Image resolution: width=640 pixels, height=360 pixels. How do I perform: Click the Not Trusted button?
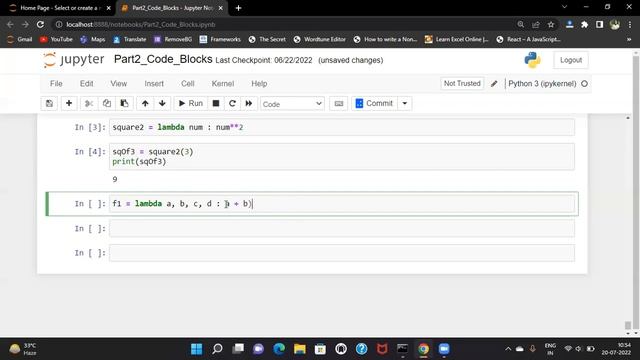462,83
